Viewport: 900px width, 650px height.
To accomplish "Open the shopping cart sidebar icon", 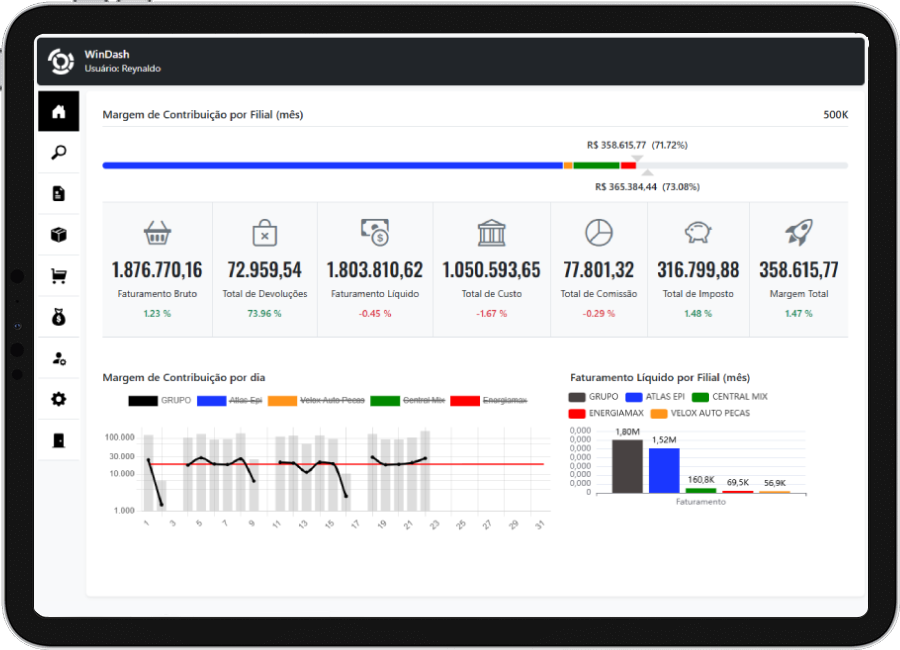I will pyautogui.click(x=59, y=277).
